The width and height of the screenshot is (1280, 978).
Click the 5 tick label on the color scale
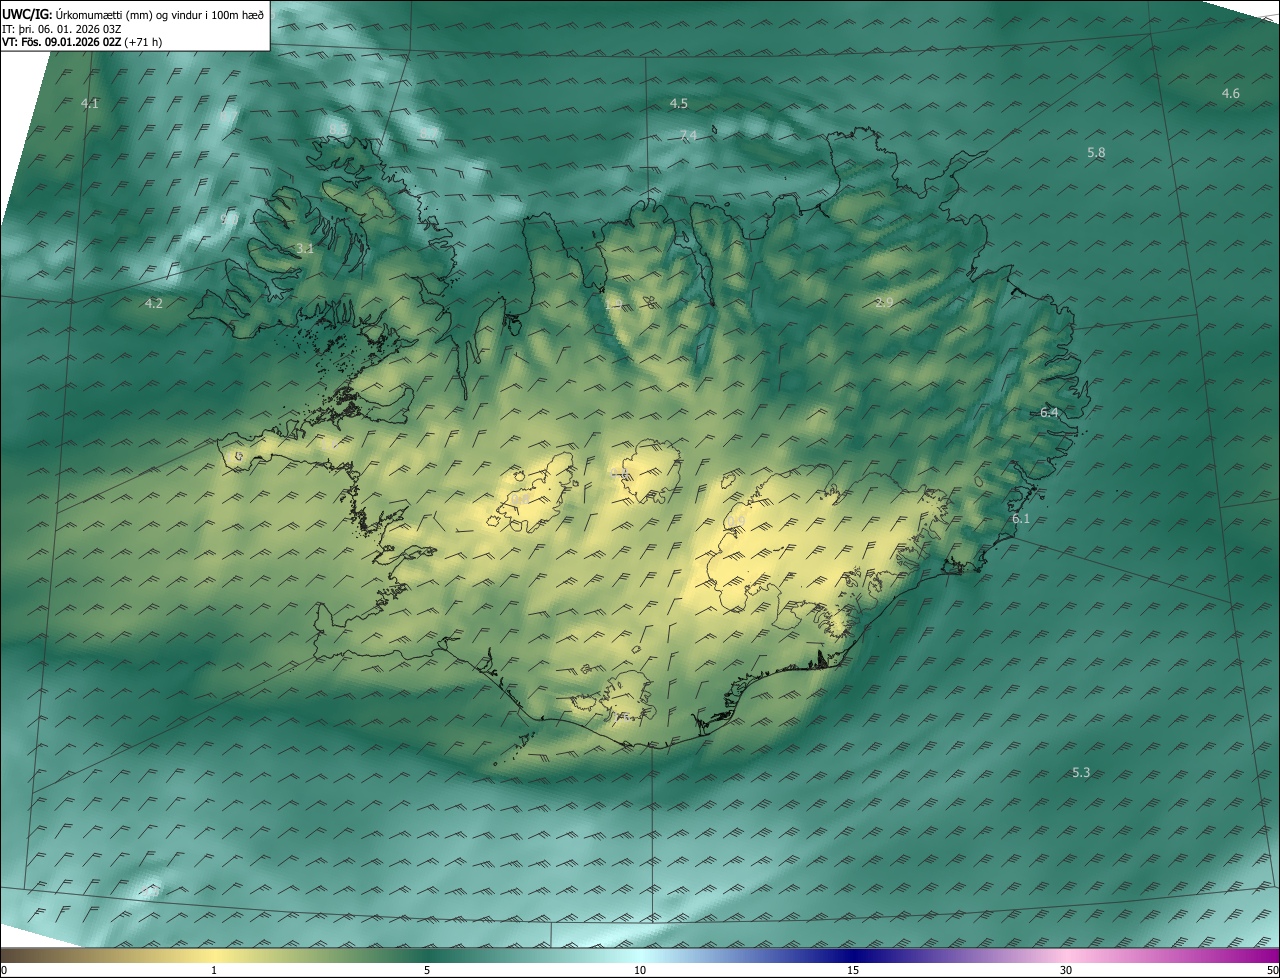click(x=427, y=970)
